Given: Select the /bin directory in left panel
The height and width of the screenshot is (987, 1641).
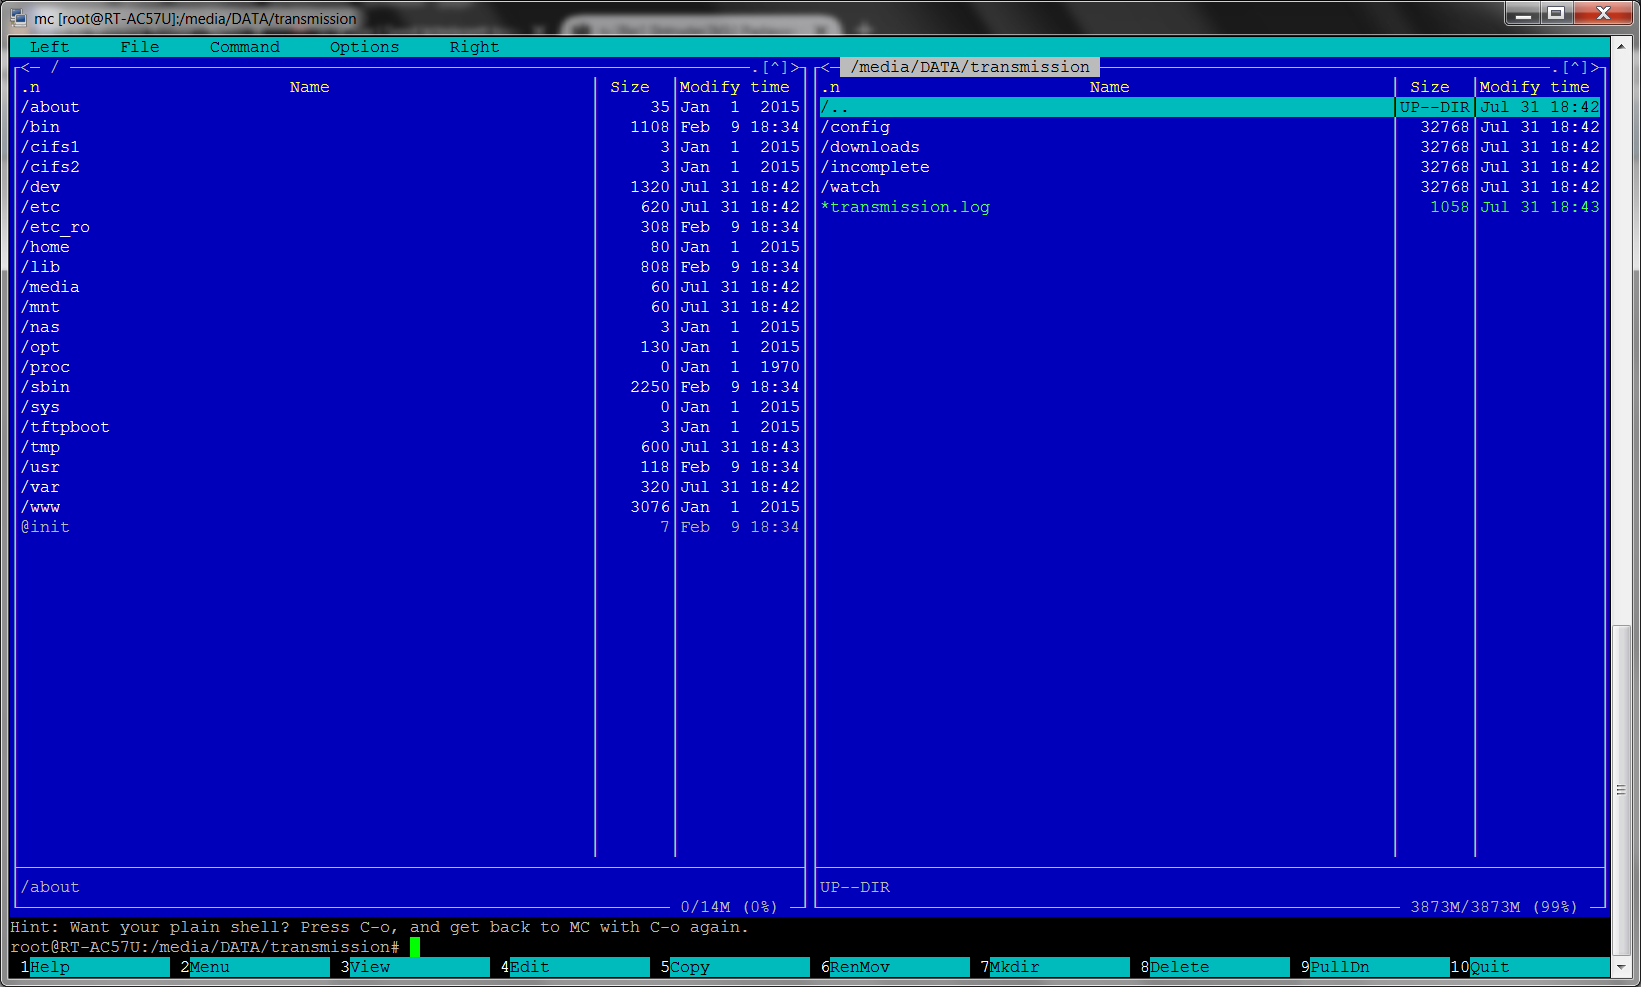Looking at the screenshot, I should coord(410,127).
